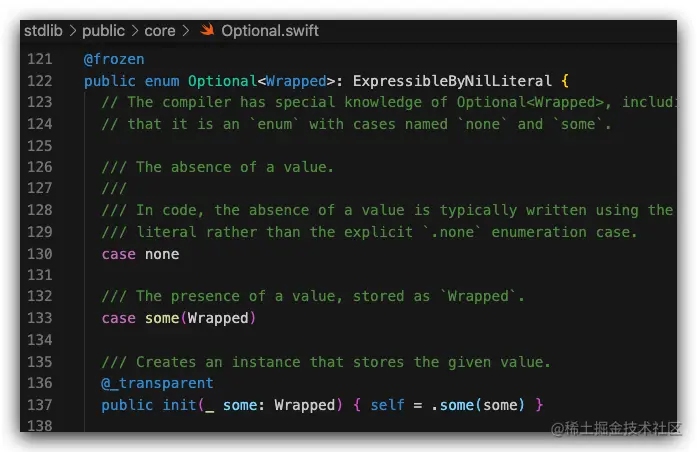Click the self keyword on line 137
The height and width of the screenshot is (452, 697).
pos(387,405)
